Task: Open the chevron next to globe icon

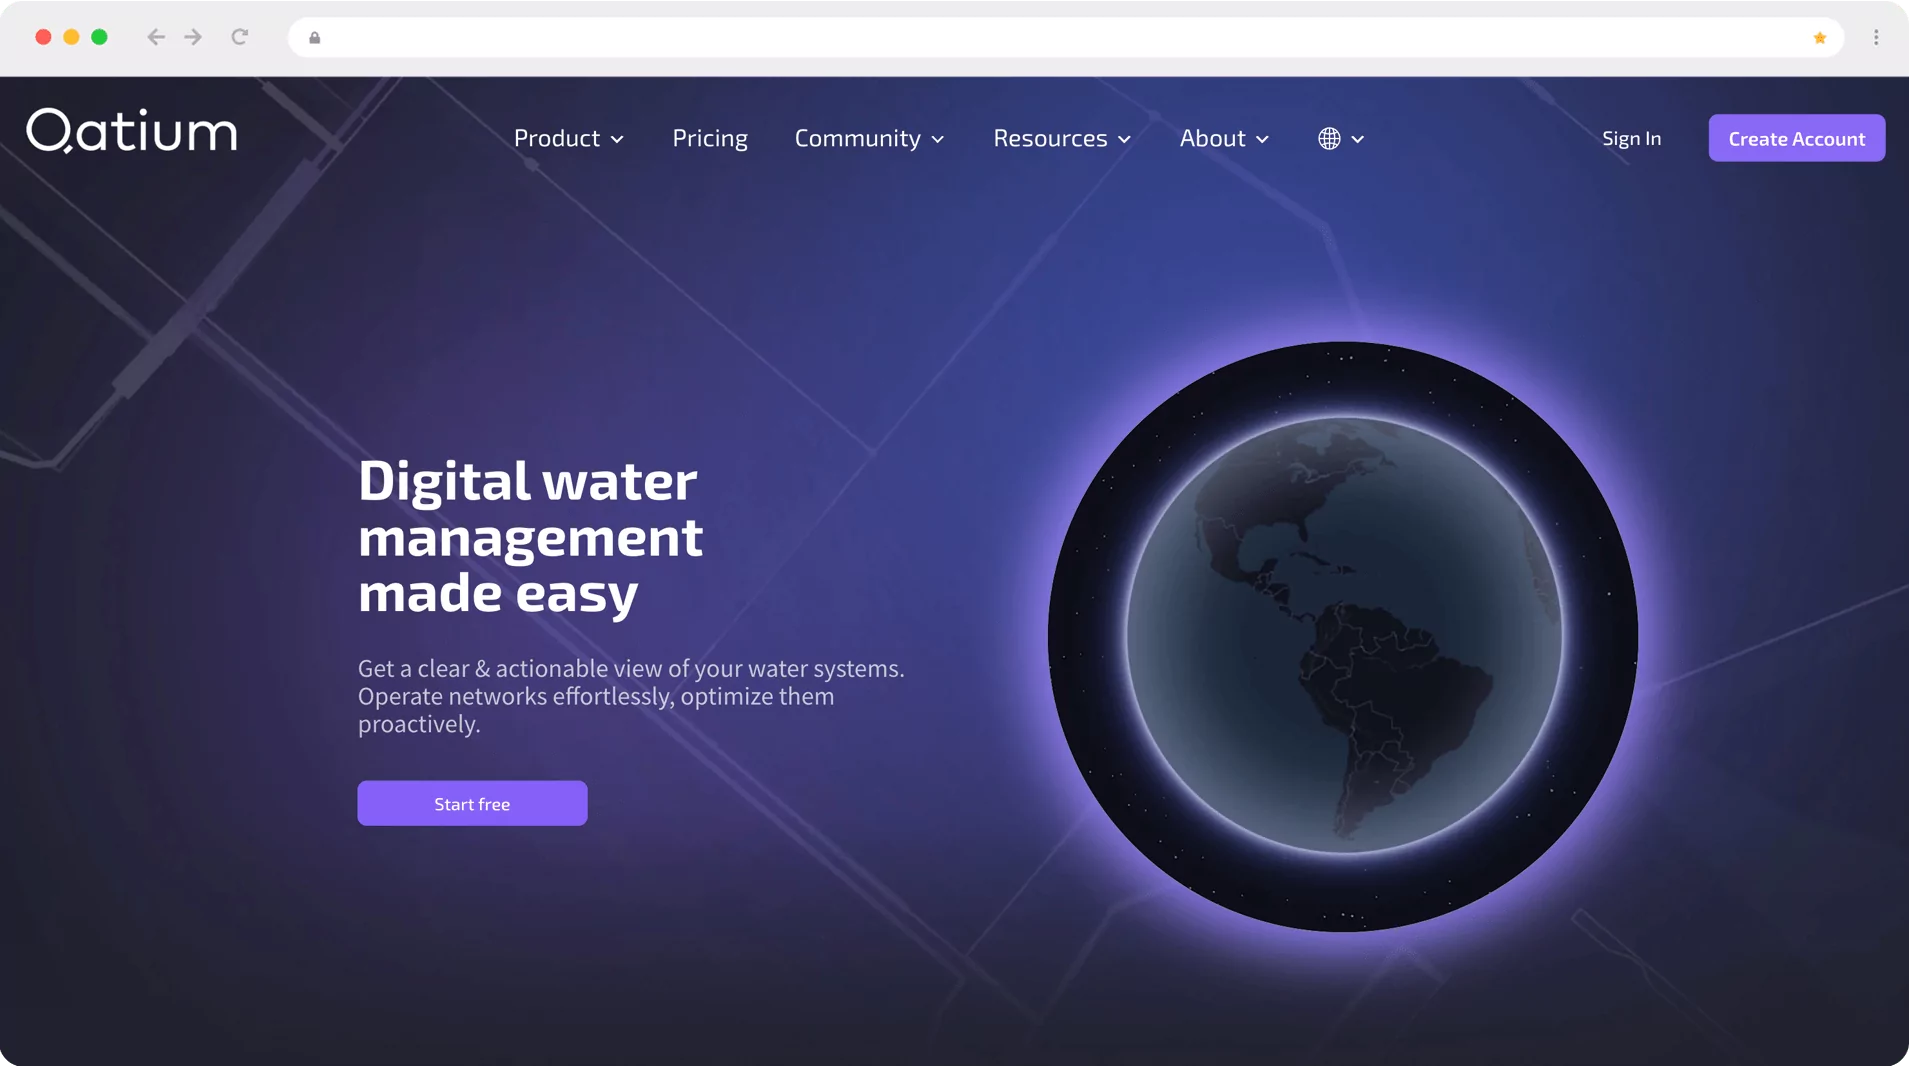Action: tap(1358, 140)
